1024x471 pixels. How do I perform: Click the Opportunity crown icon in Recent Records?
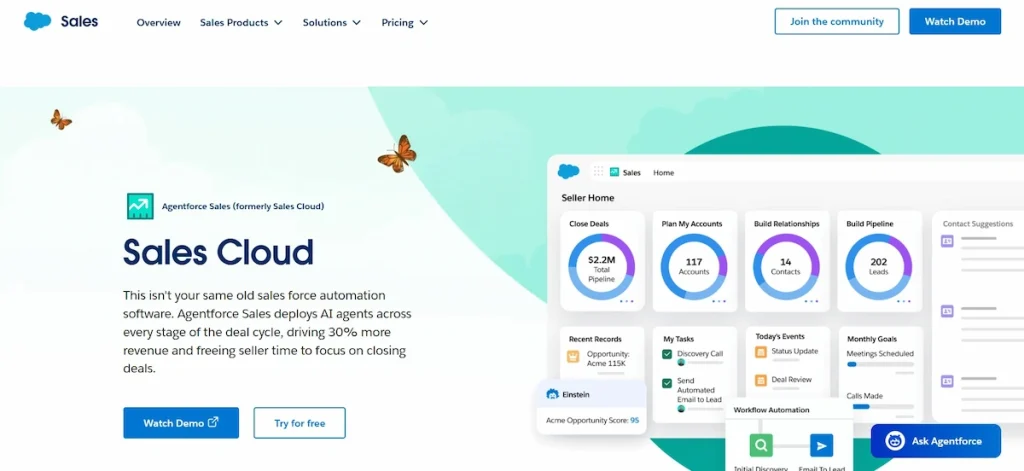pos(573,357)
